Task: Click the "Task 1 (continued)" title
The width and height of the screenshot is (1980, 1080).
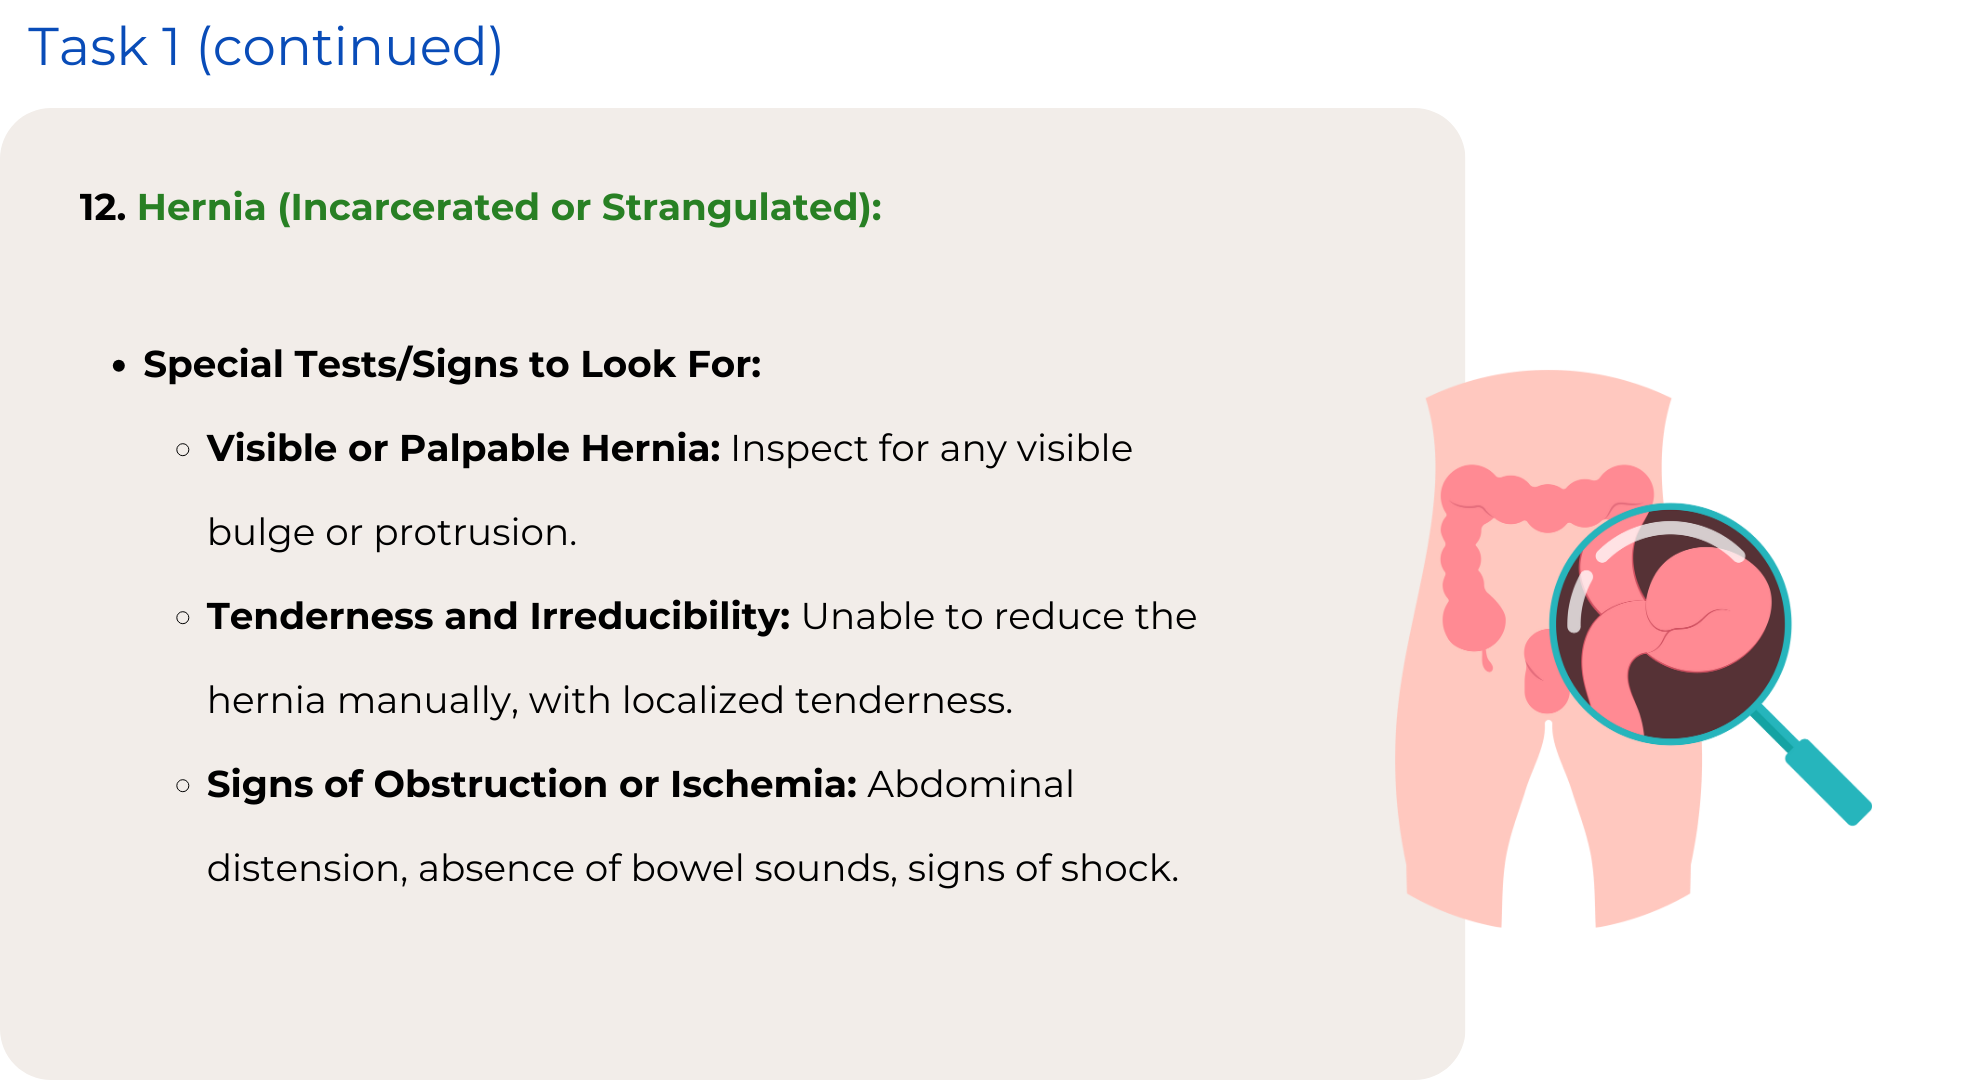Action: tap(265, 47)
